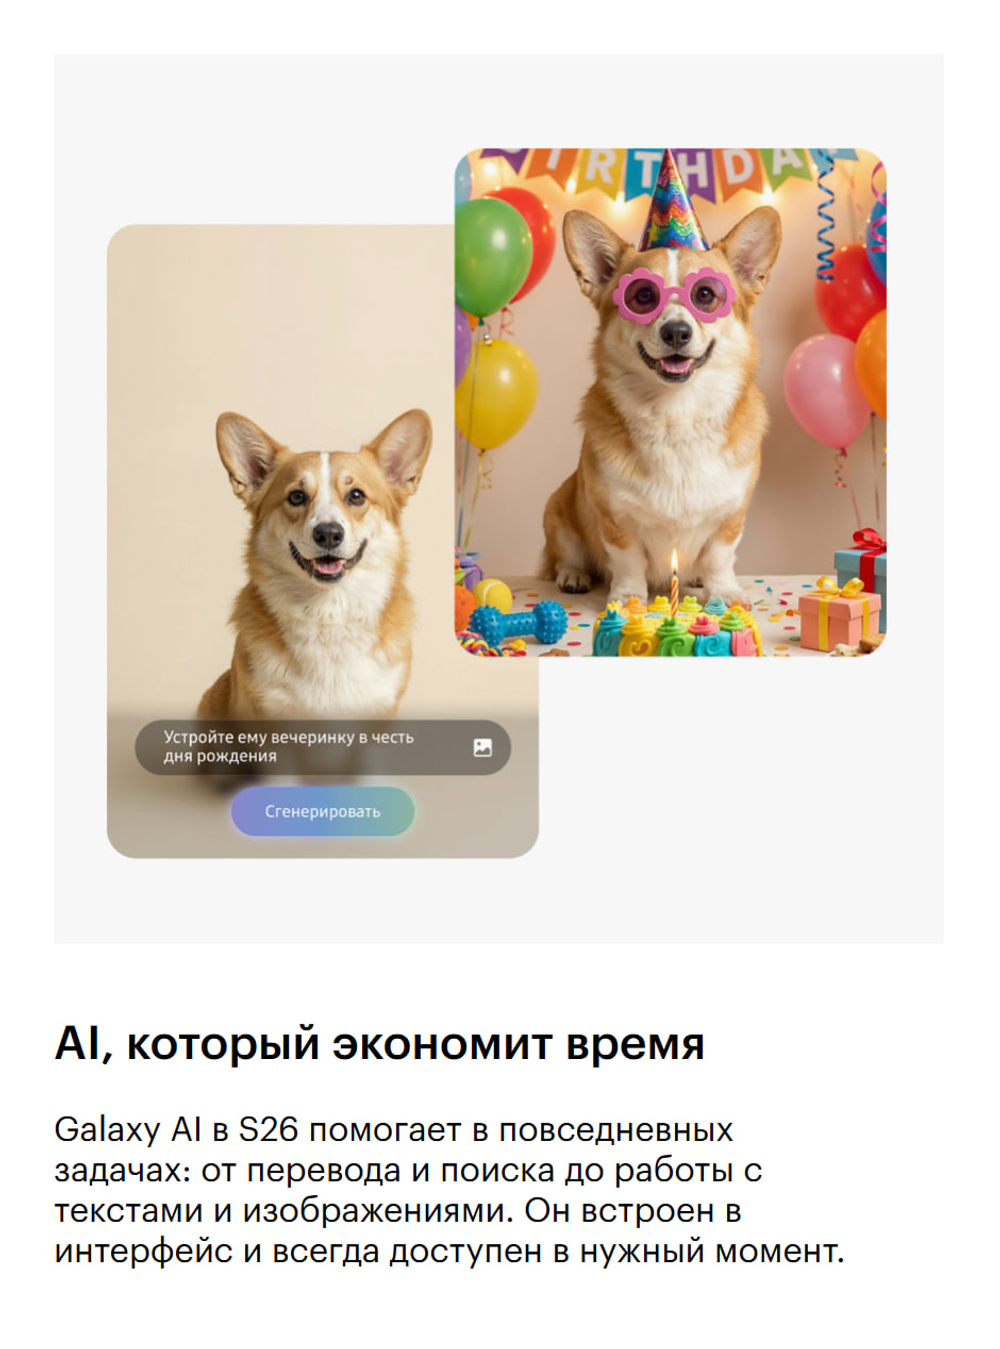Open the generated birthday corgi image
The height and width of the screenshot is (1349, 1000).
point(670,402)
